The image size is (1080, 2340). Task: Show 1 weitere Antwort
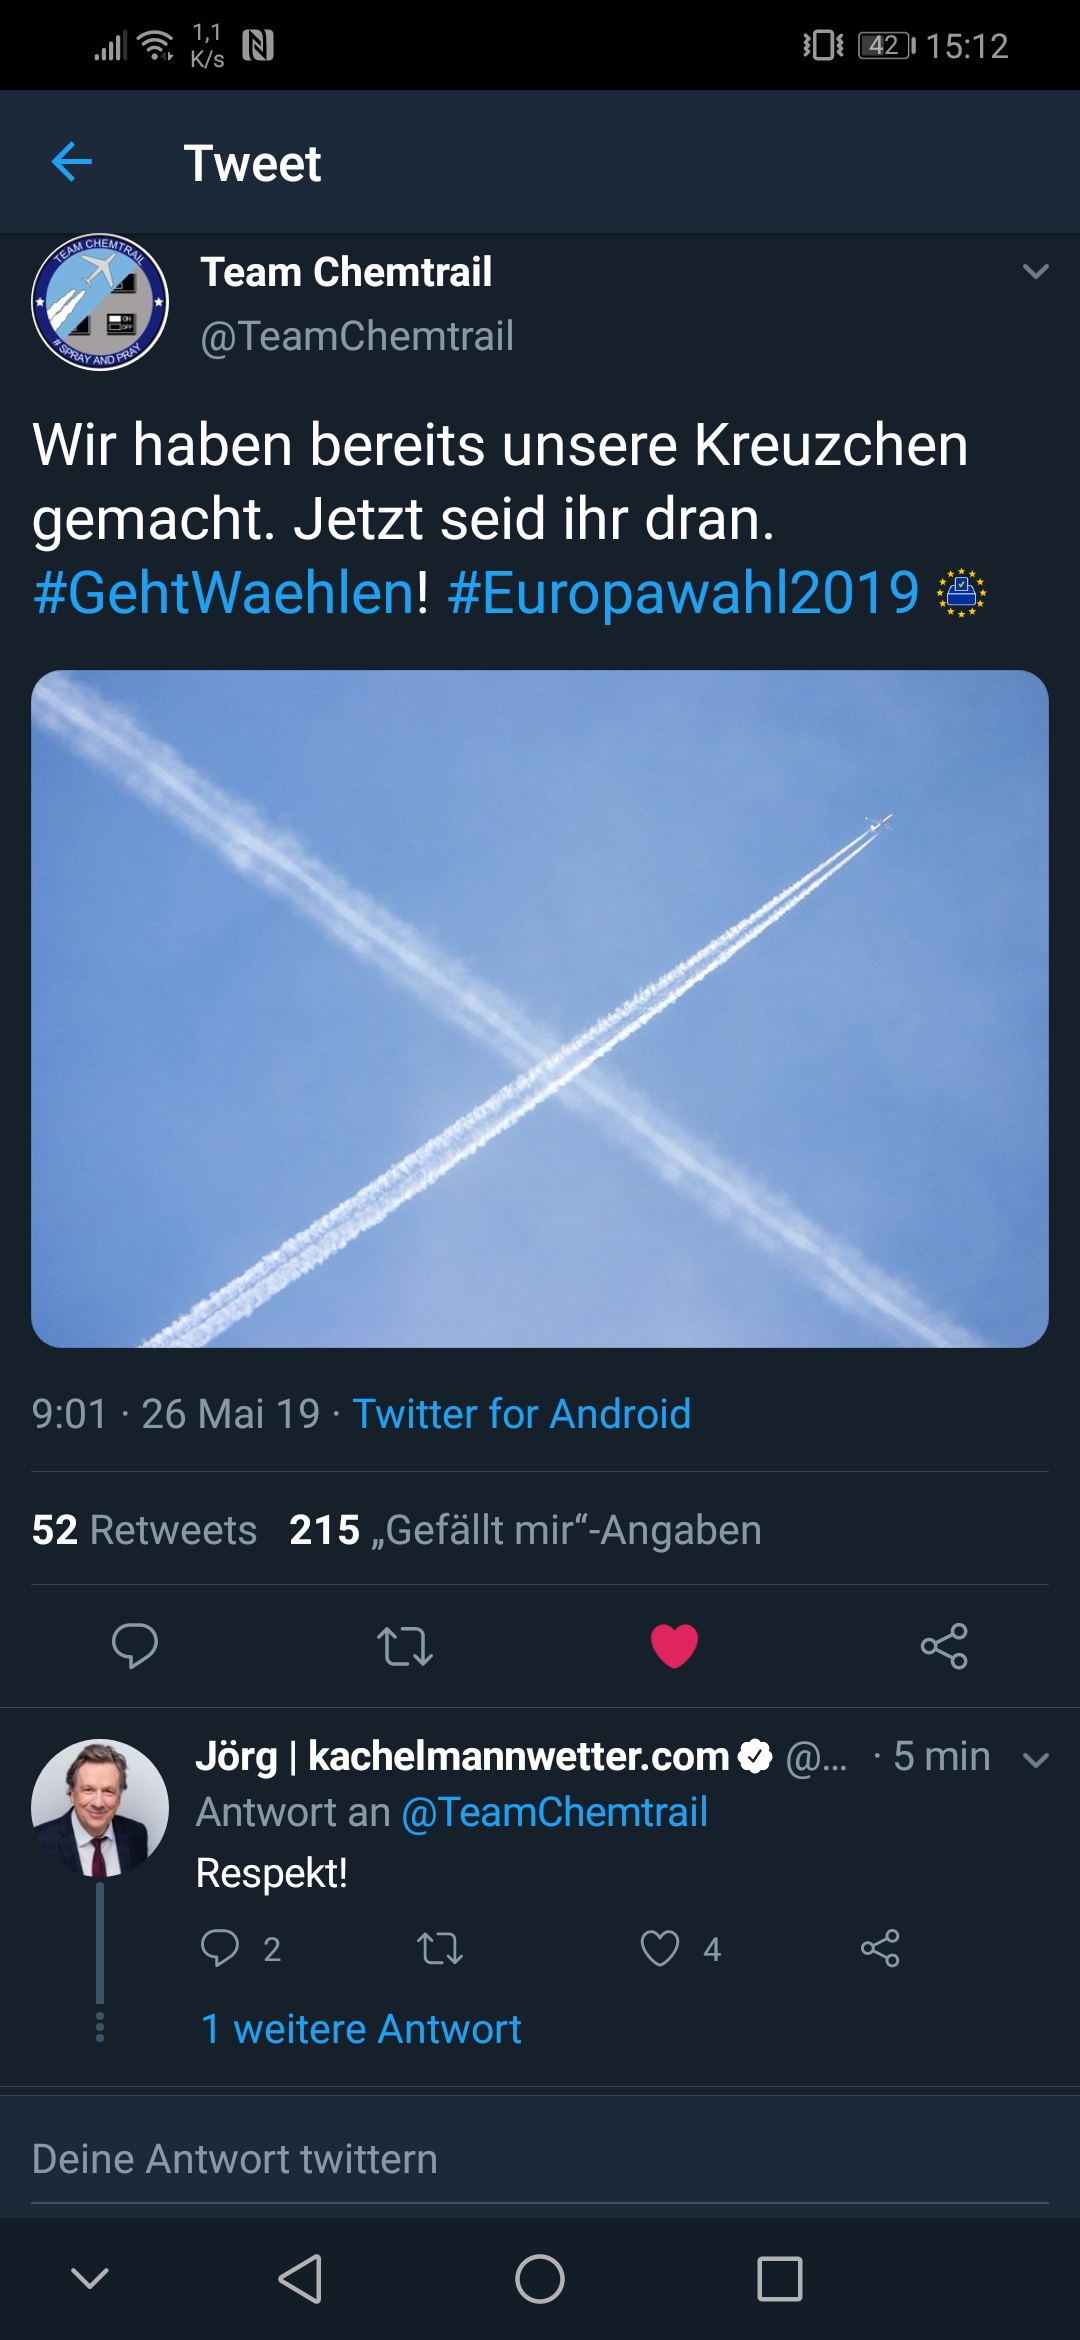[361, 2029]
